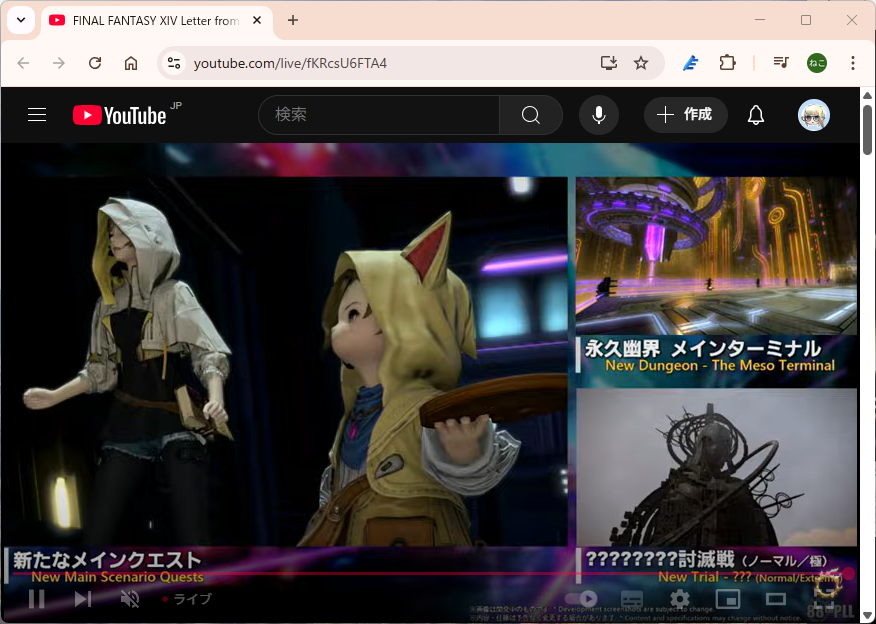
Task: View site information for youtube.com
Action: click(x=174, y=63)
